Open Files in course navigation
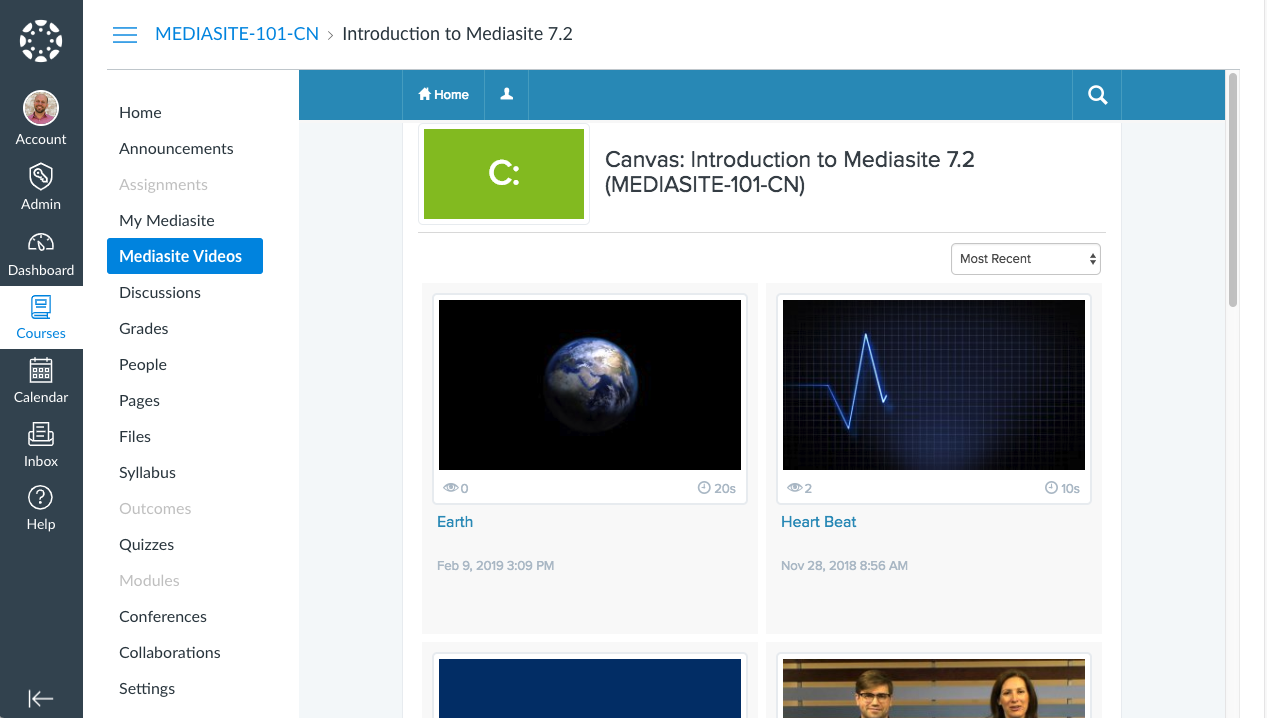Screen dimensions: 1267x718 coord(135,437)
